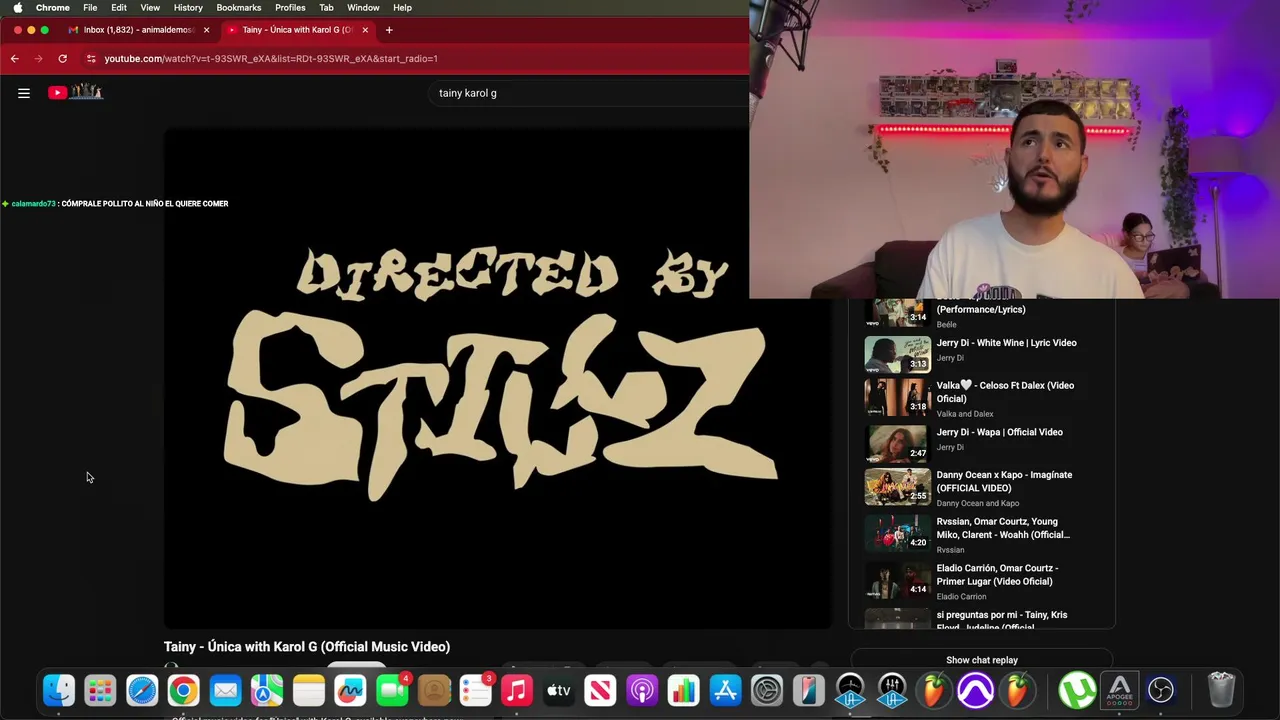Click Imagínate thumbnail showing 2:55
The height and width of the screenshot is (720, 1280).
(x=897, y=487)
